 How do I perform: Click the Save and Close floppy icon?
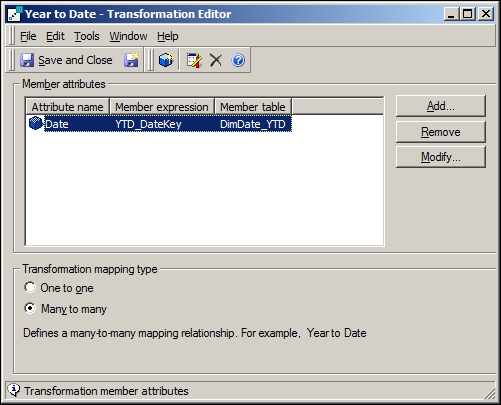pyautogui.click(x=27, y=60)
